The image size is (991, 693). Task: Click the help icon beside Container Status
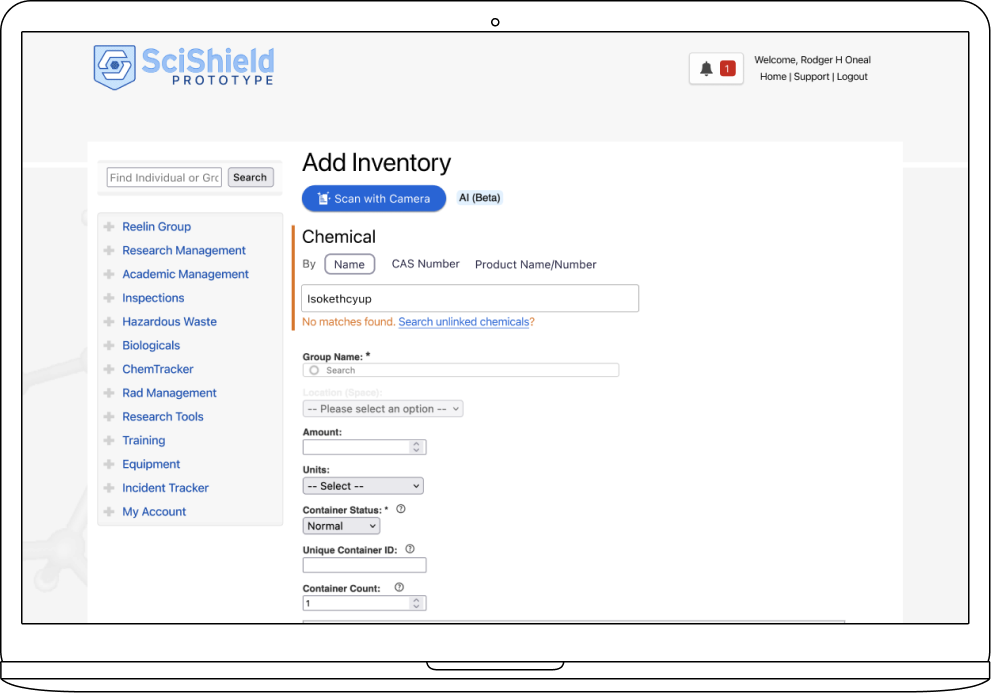(400, 508)
